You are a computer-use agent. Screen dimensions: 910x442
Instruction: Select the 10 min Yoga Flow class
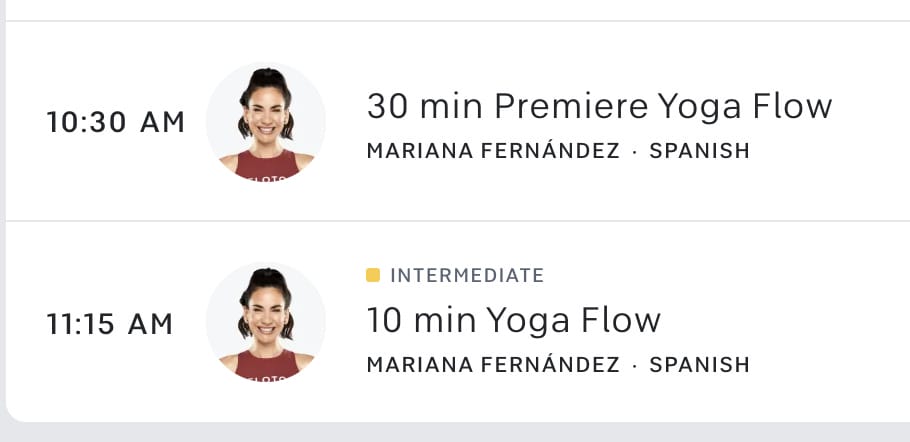coord(513,320)
